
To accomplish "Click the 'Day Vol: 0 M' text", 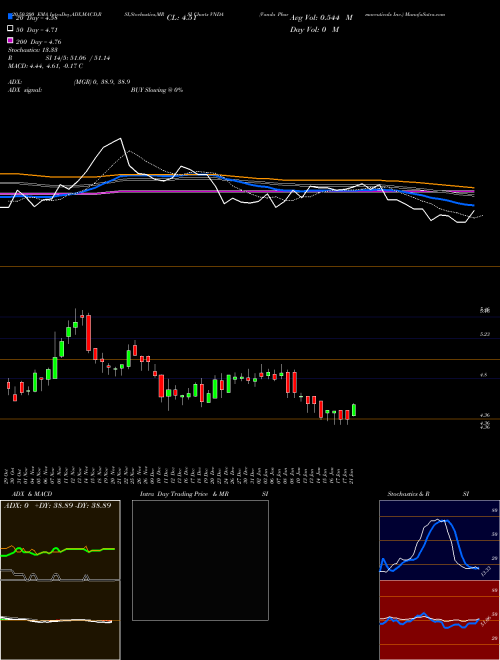I will coord(315,29).
